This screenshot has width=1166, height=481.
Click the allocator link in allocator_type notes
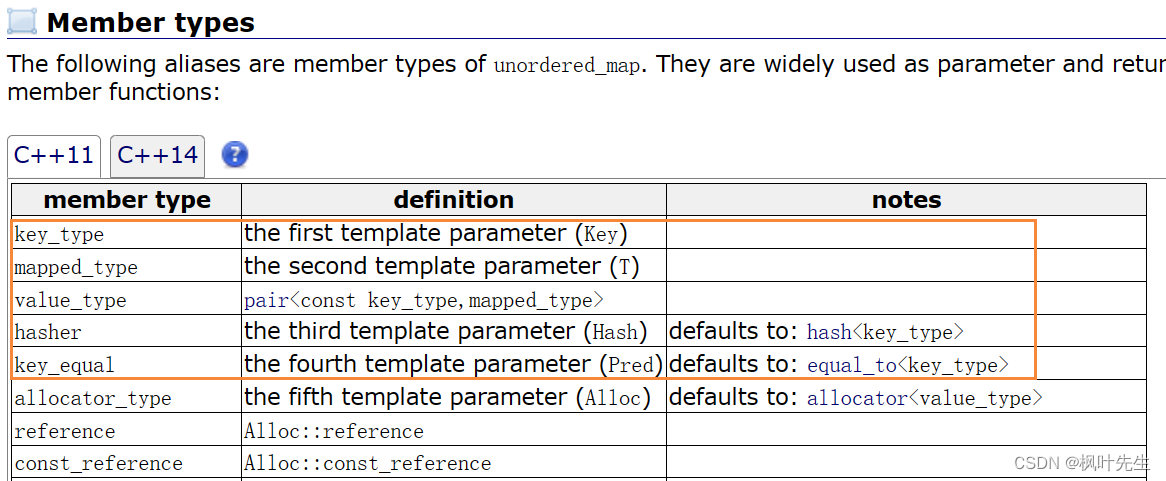pyautogui.click(x=857, y=398)
